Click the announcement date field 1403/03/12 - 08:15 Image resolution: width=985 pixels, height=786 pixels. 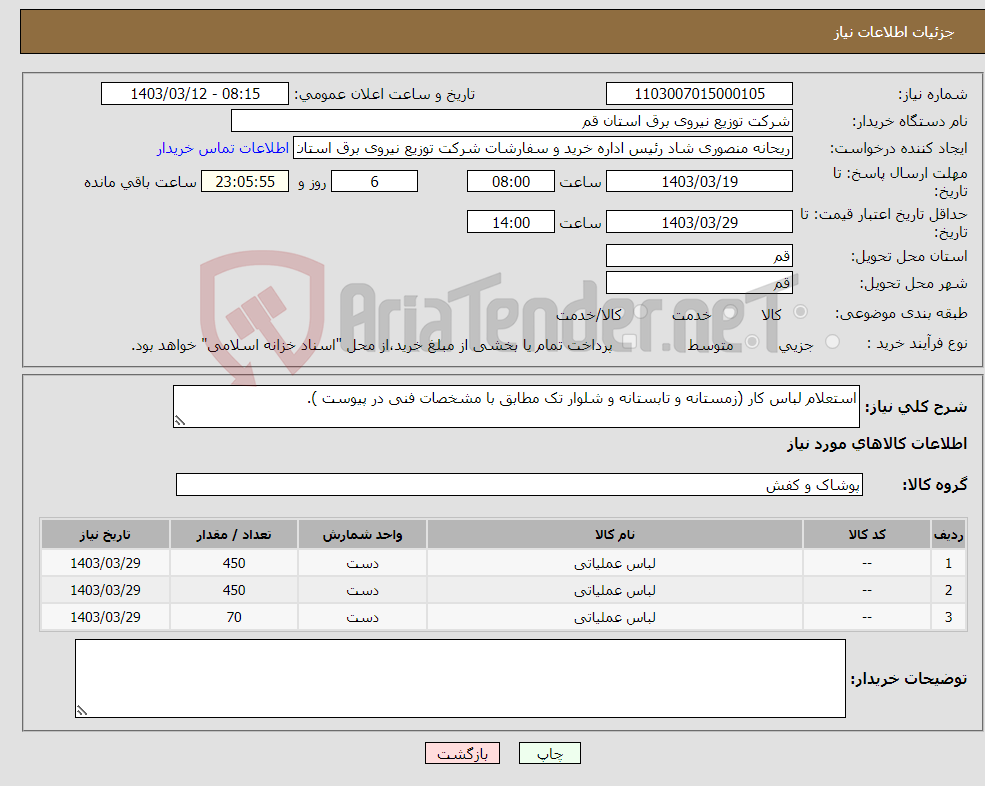point(195,94)
